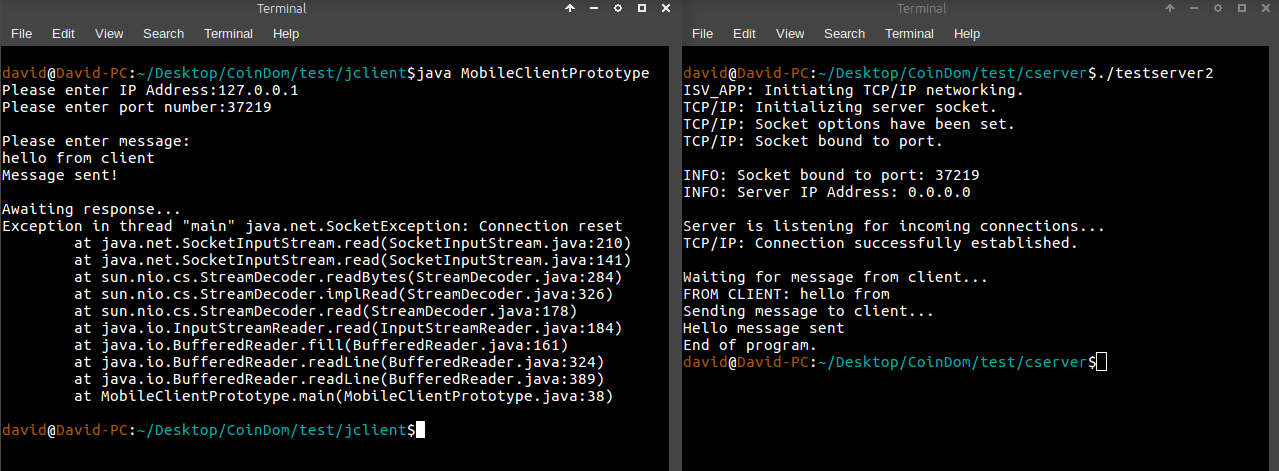Click 'ISV_APP: Initiating TCP/IP networking.' line
1279x471 pixels.
point(853,90)
